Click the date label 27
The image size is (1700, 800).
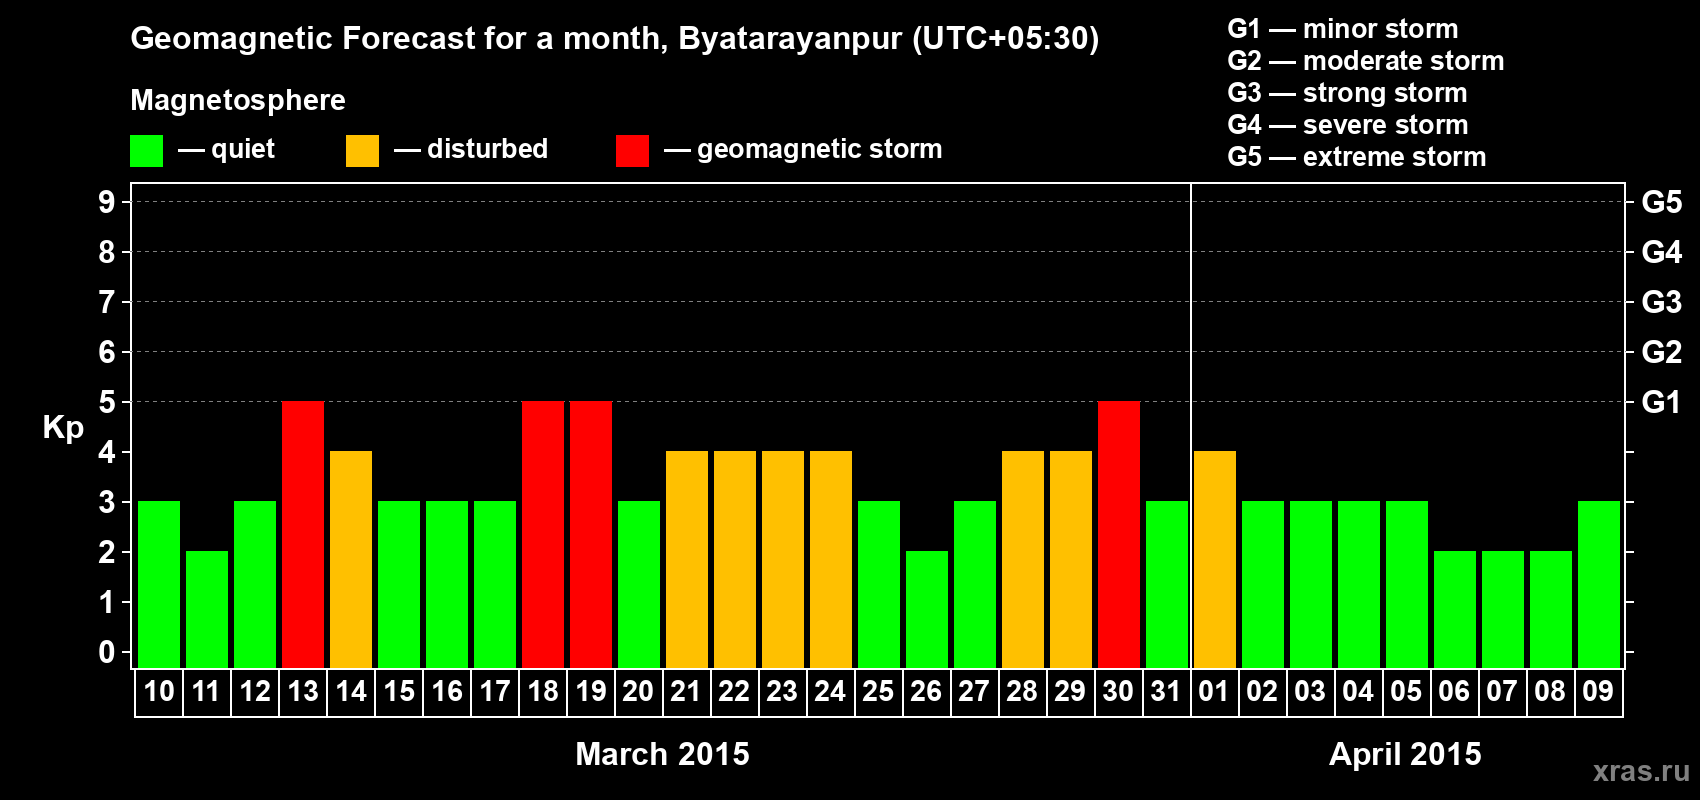pos(975,692)
